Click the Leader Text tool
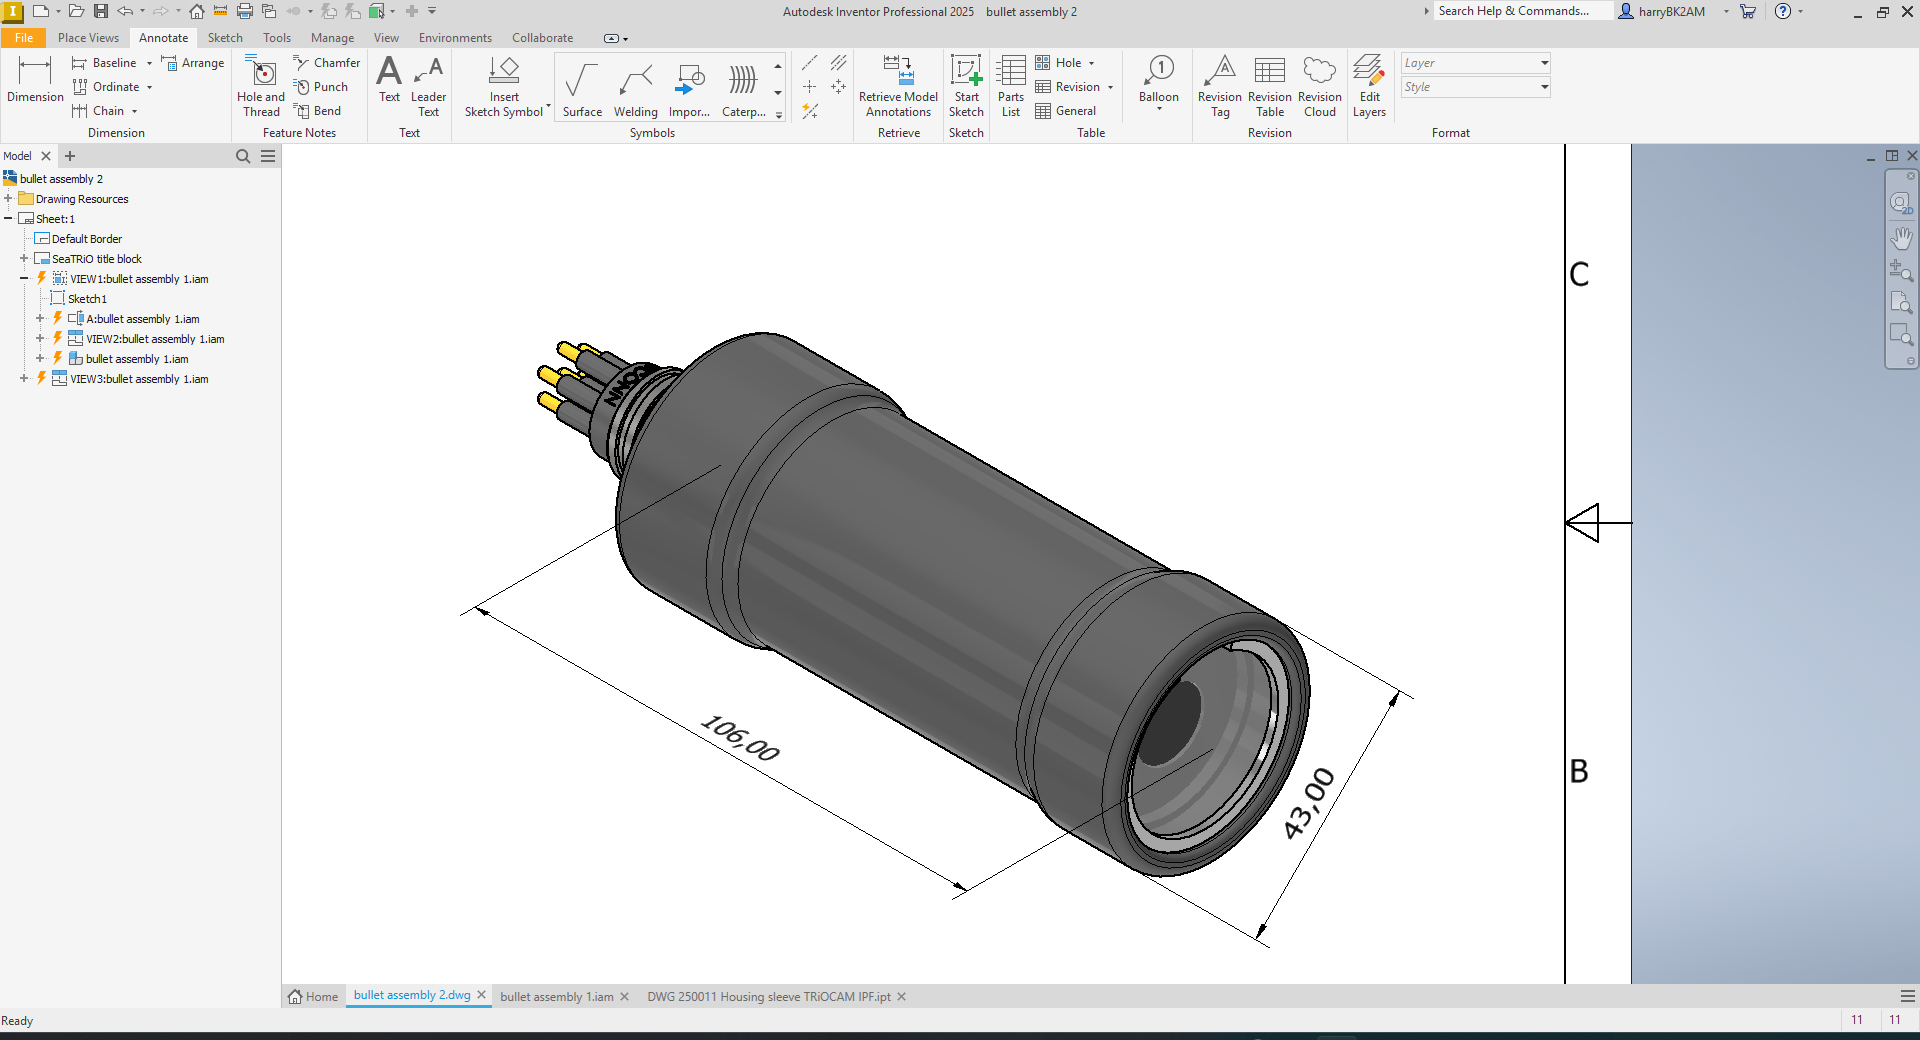The width and height of the screenshot is (1920, 1040). [x=428, y=86]
